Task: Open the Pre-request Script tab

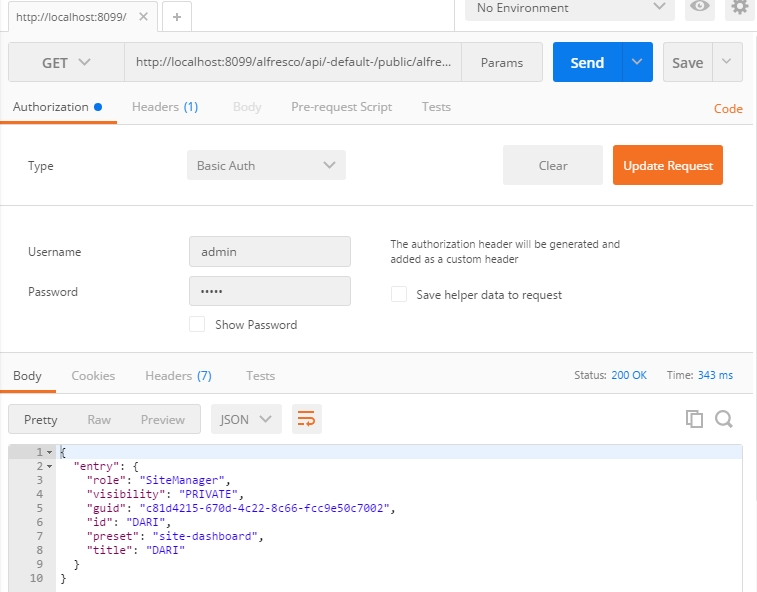Action: click(x=341, y=107)
